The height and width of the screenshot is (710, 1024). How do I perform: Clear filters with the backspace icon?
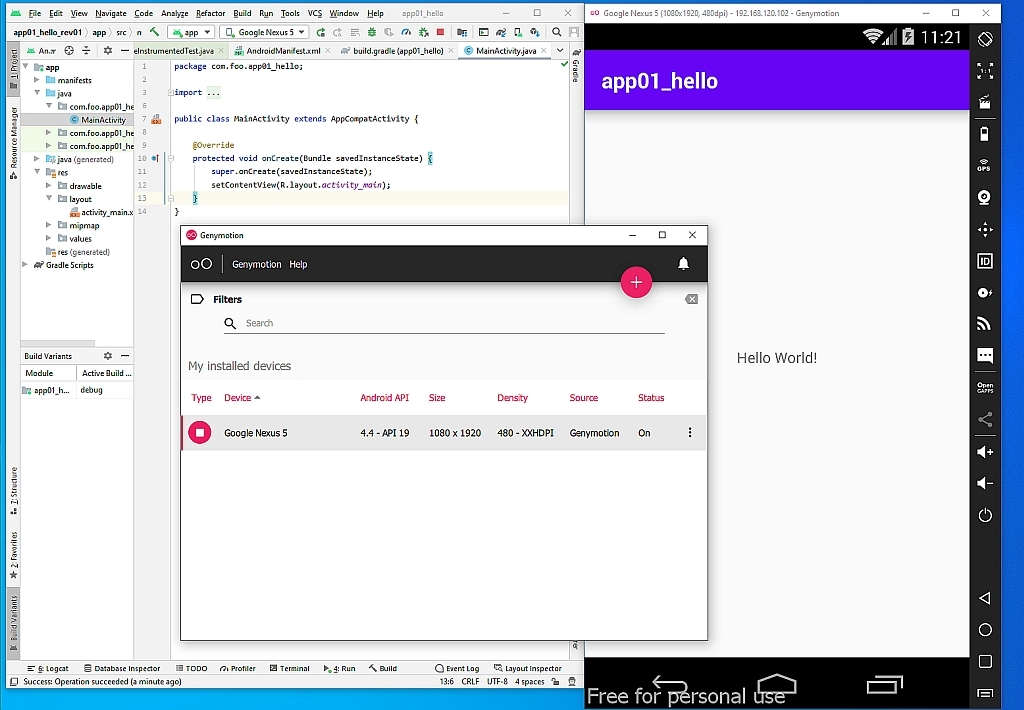(691, 299)
